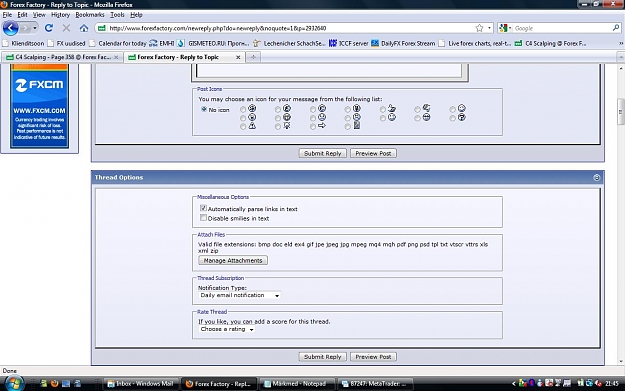Open the Lechenicher SchachSe.. bookmark
The height and width of the screenshot is (391, 625).
tap(289, 43)
